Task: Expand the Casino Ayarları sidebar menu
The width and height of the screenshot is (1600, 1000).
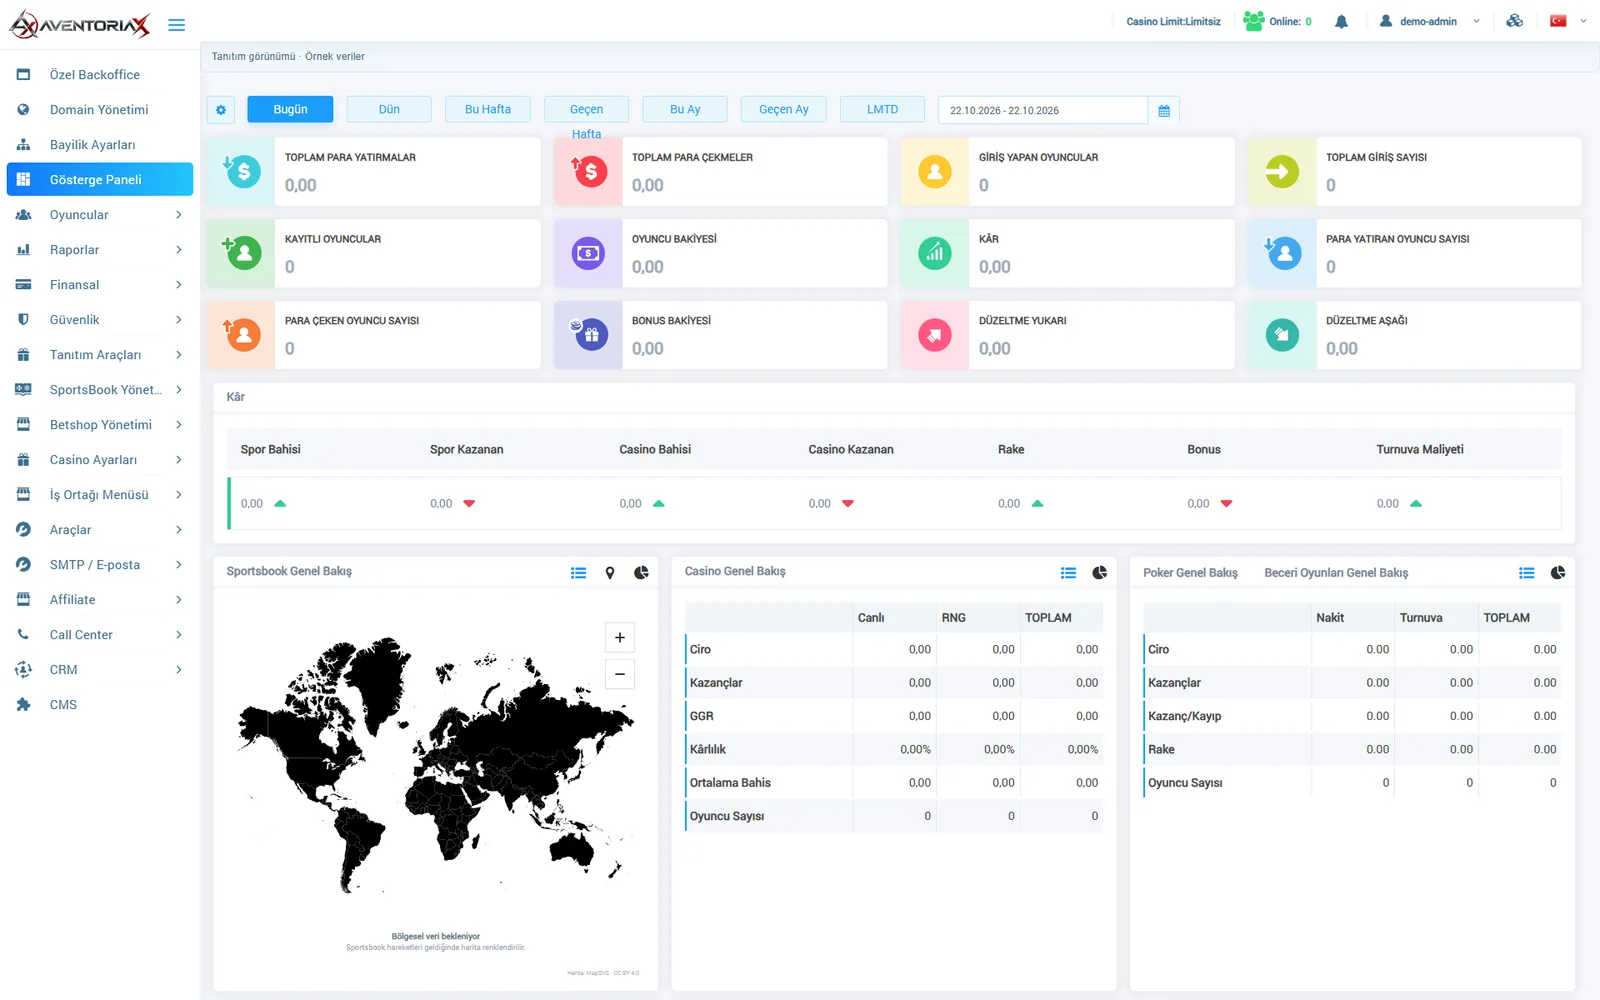Action: 100,460
